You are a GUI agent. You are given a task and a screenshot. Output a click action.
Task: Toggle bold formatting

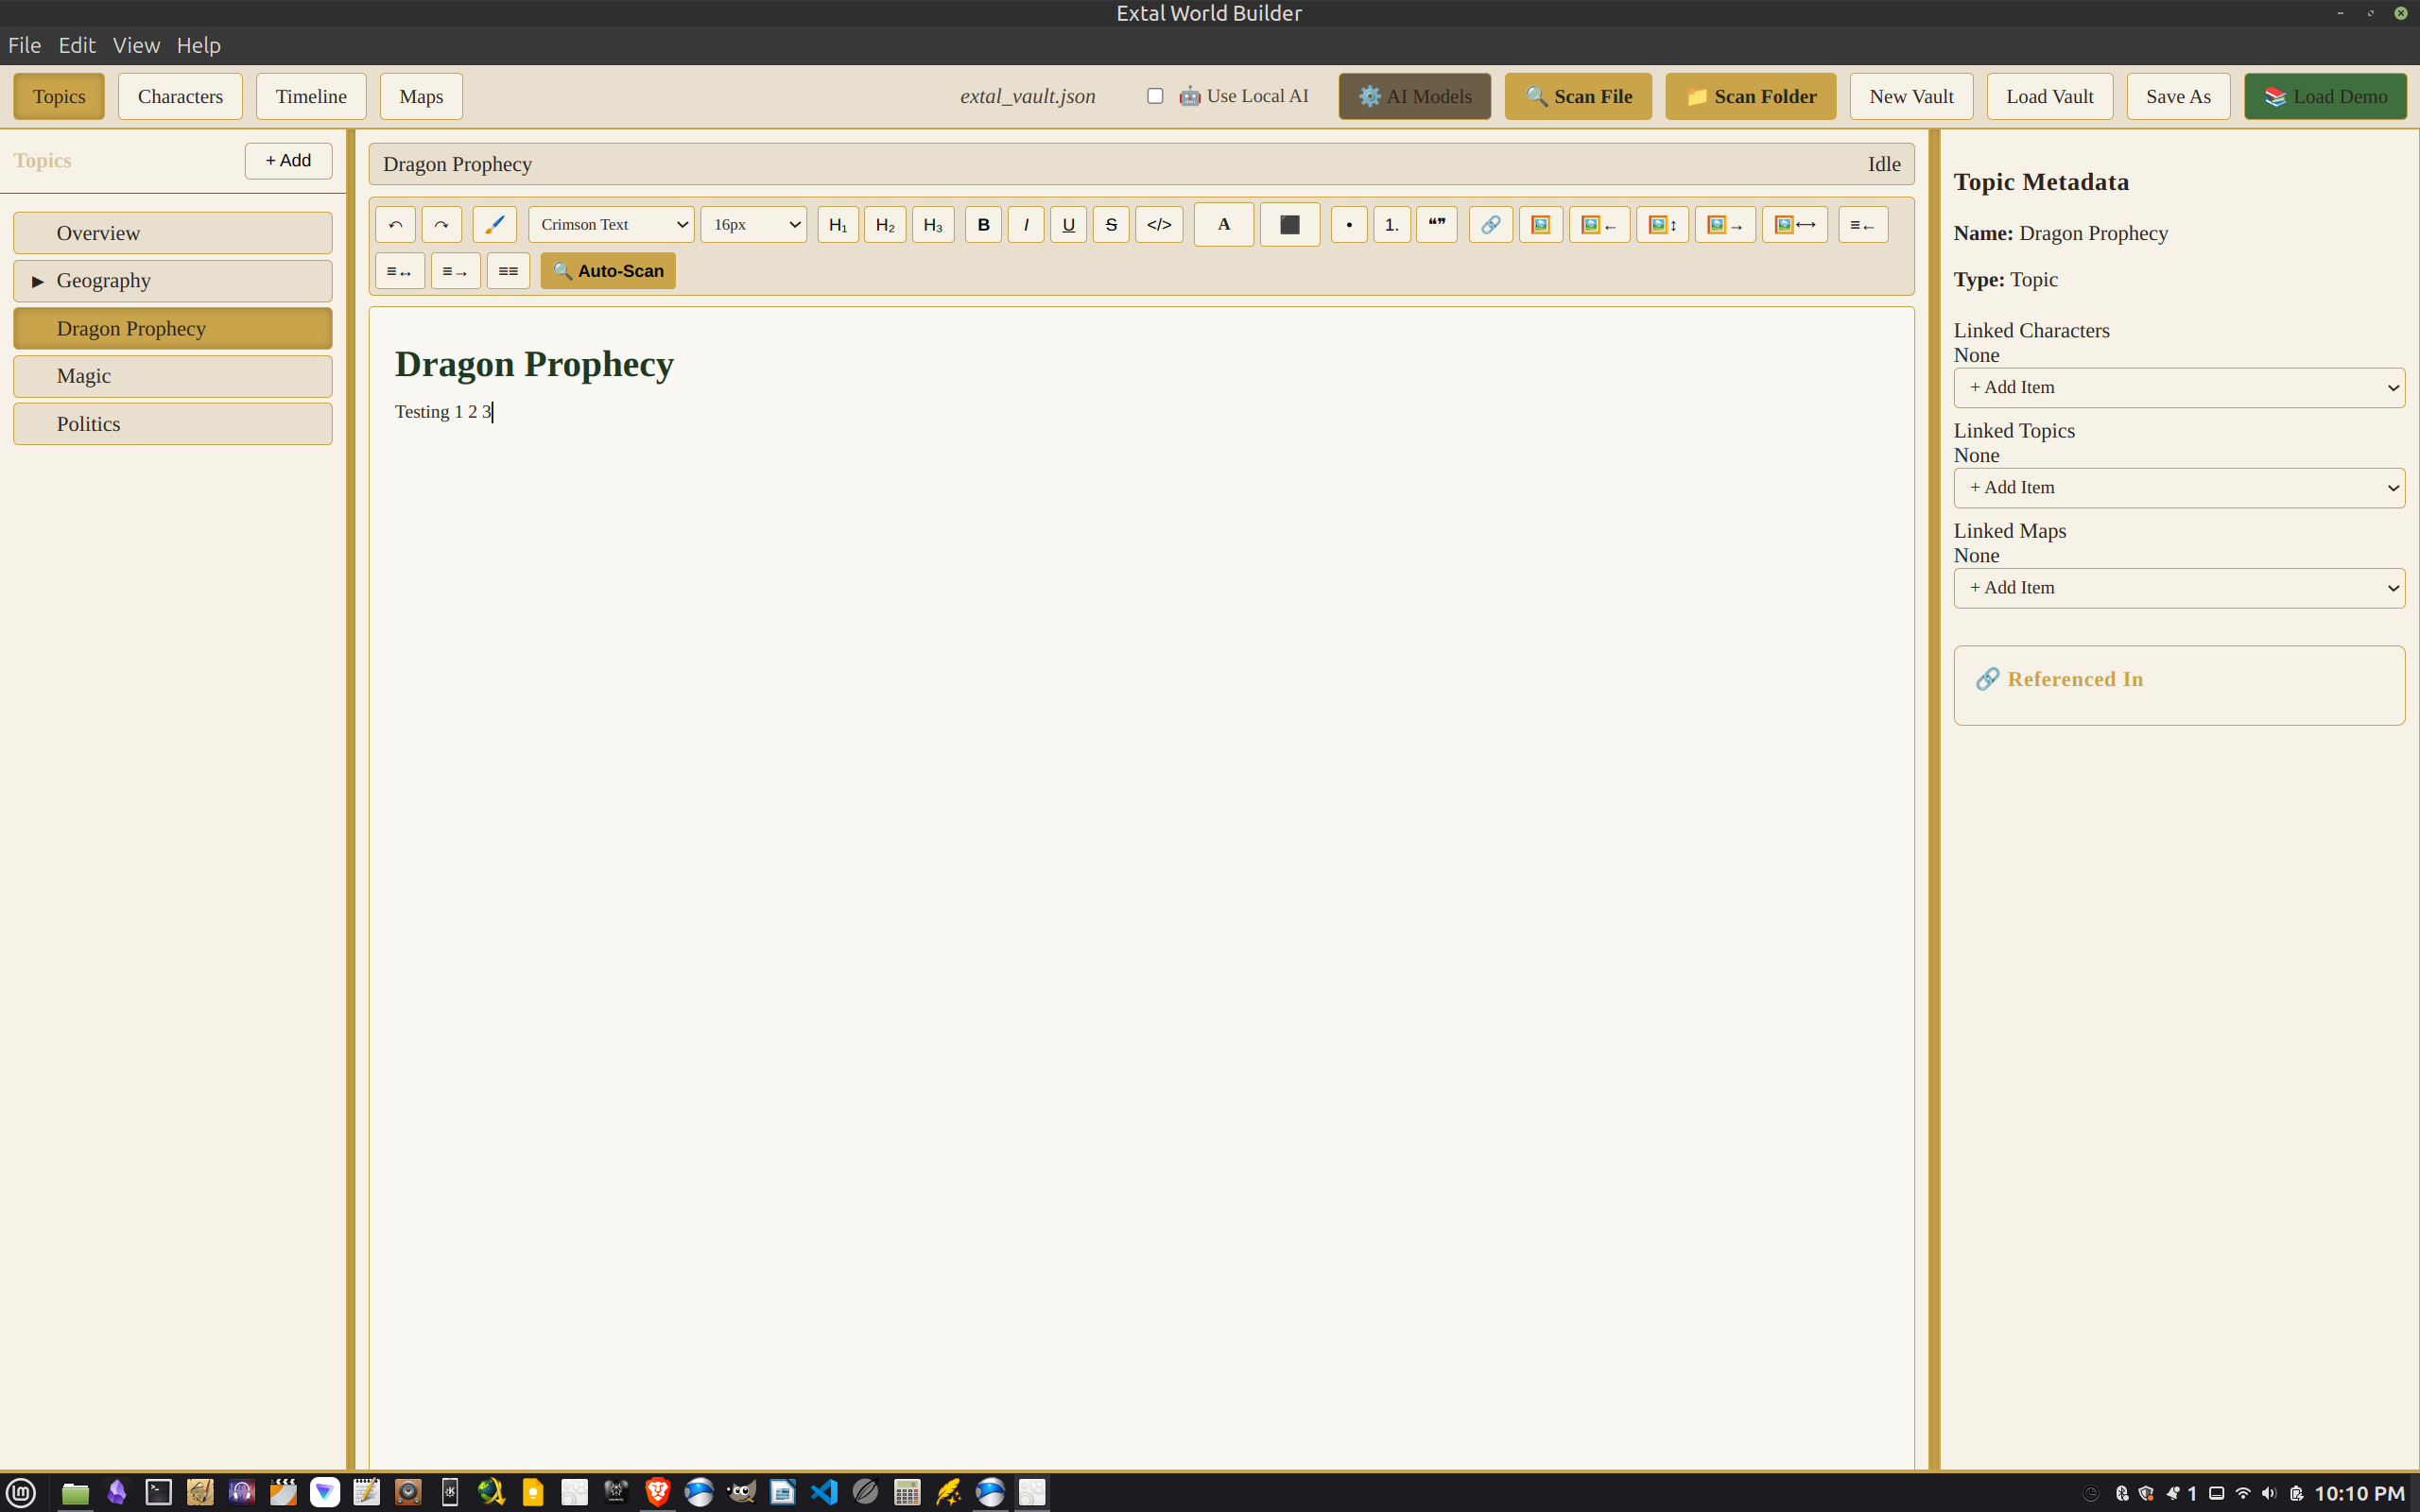[983, 224]
